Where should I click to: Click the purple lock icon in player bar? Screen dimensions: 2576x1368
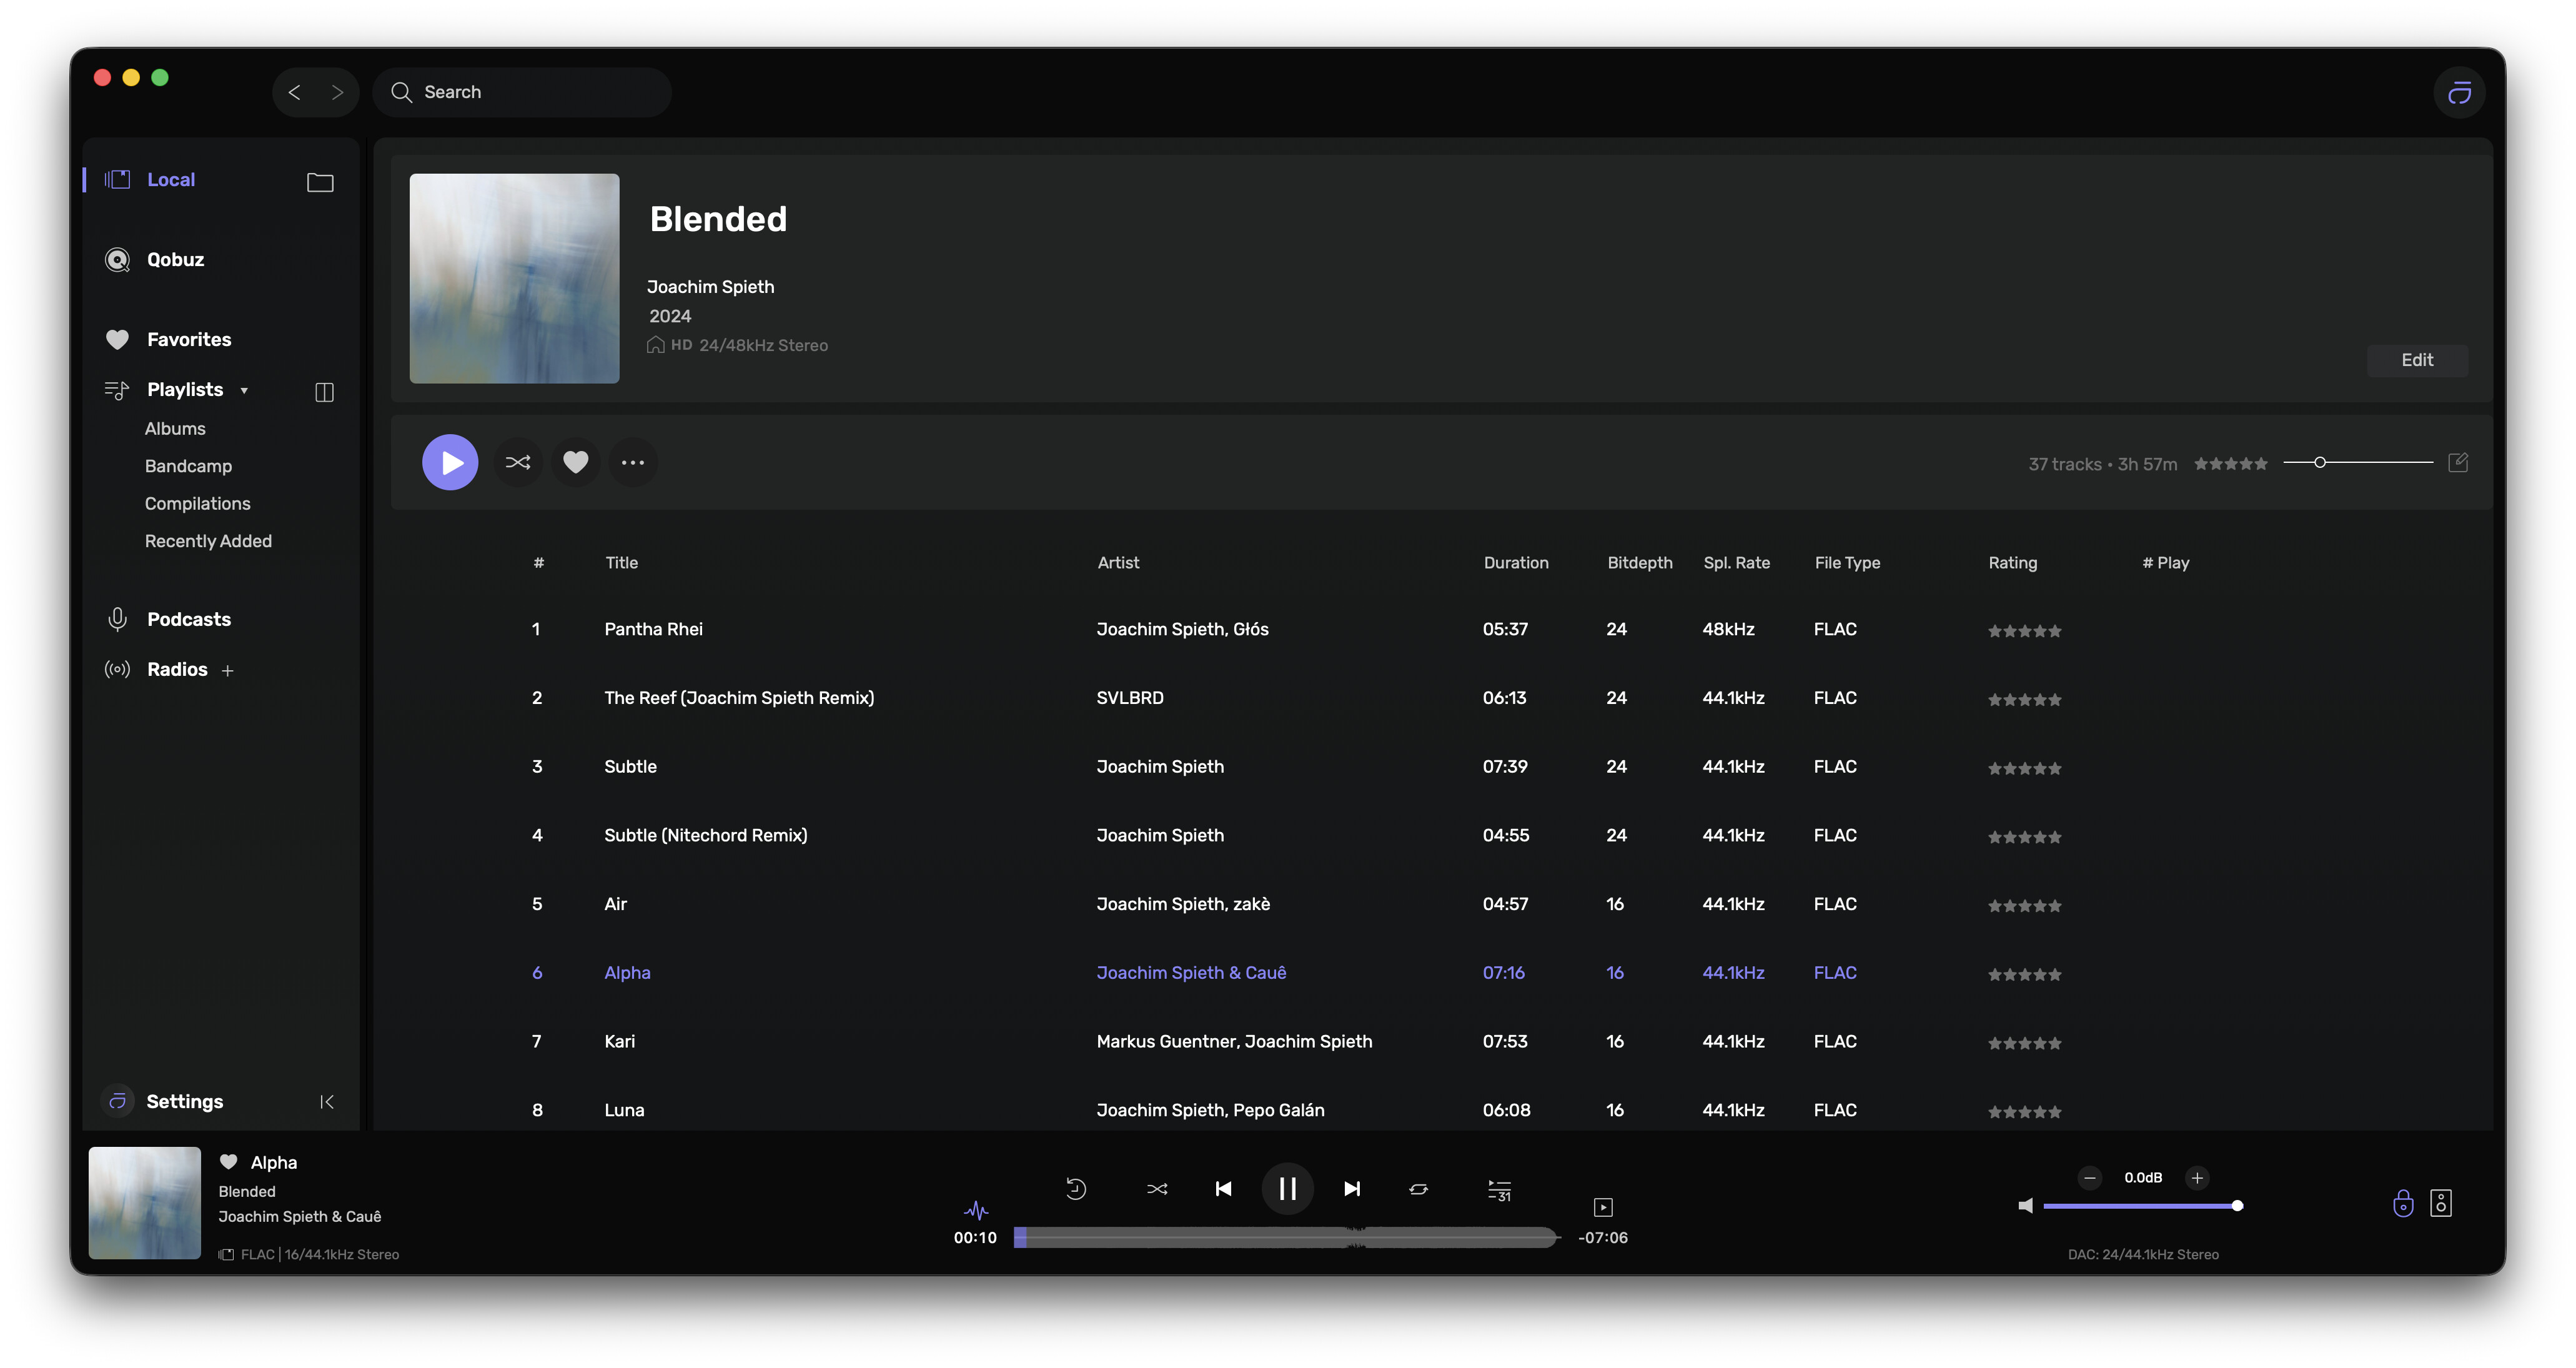tap(2403, 1203)
